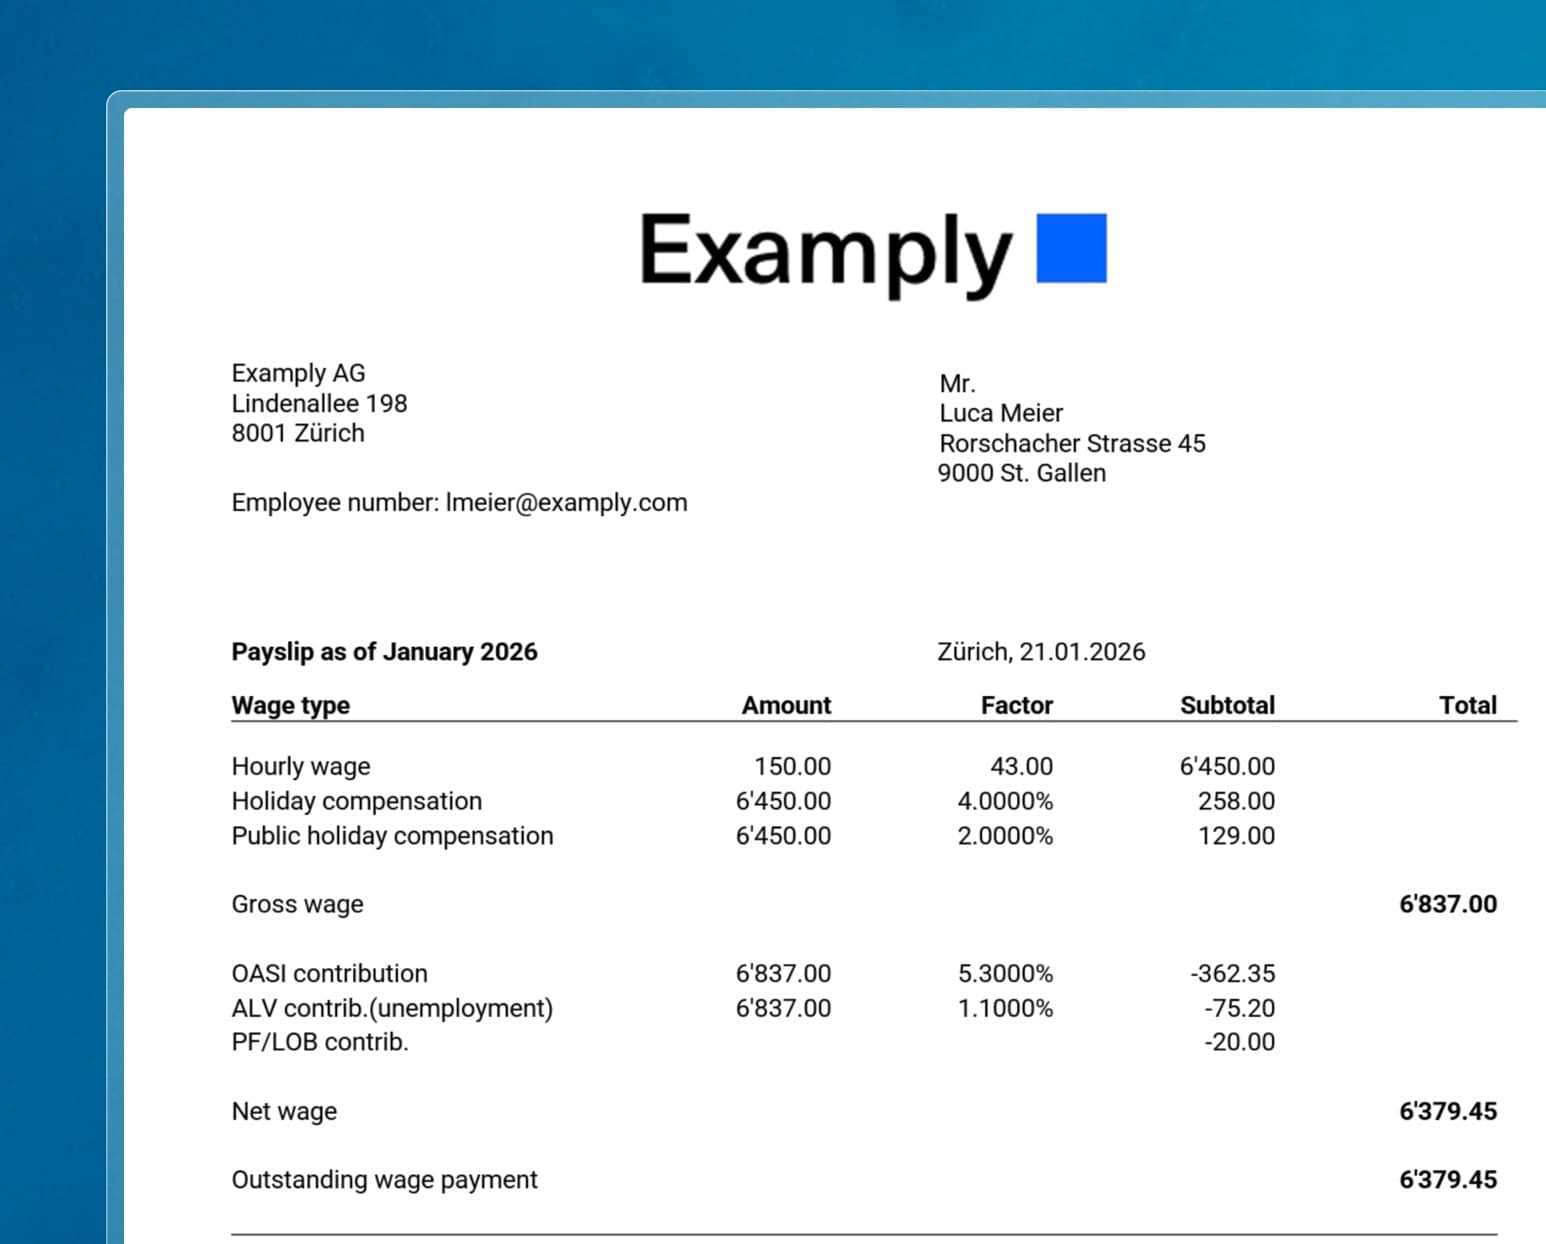Click the "Total" column header
The image size is (1546, 1244).
point(1467,705)
